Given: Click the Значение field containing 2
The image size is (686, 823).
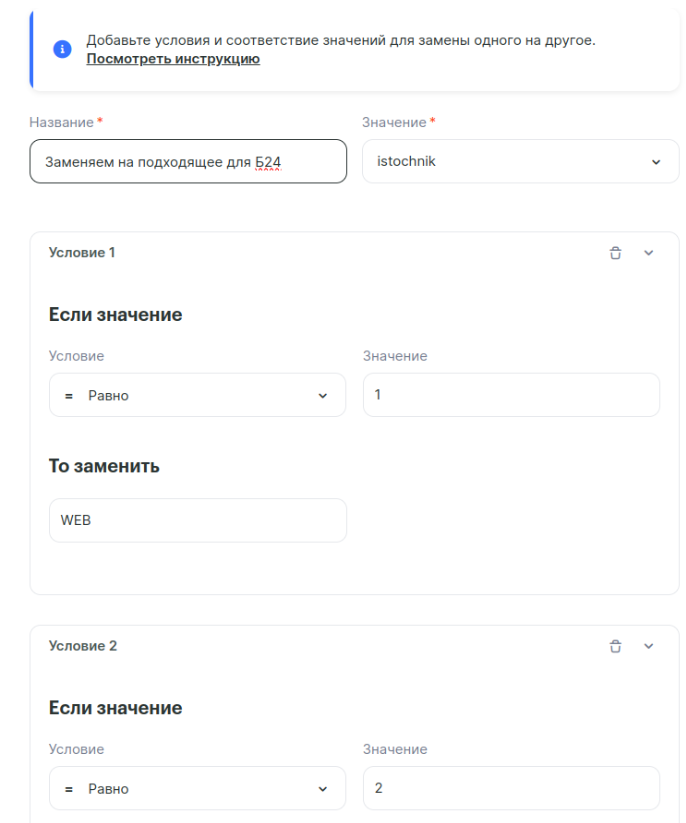Looking at the screenshot, I should [511, 788].
